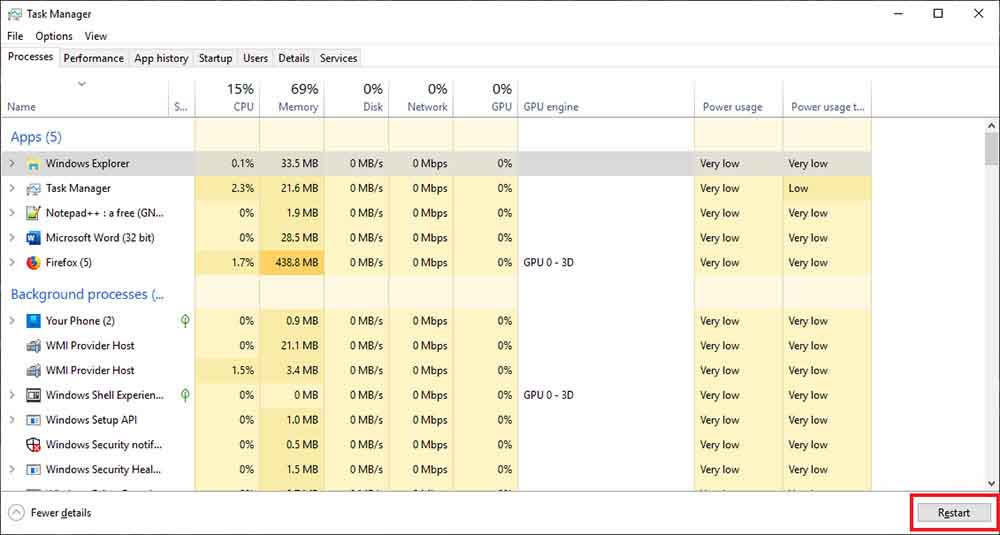Image resolution: width=1000 pixels, height=535 pixels.
Task: Open the View menu
Action: (x=96, y=36)
